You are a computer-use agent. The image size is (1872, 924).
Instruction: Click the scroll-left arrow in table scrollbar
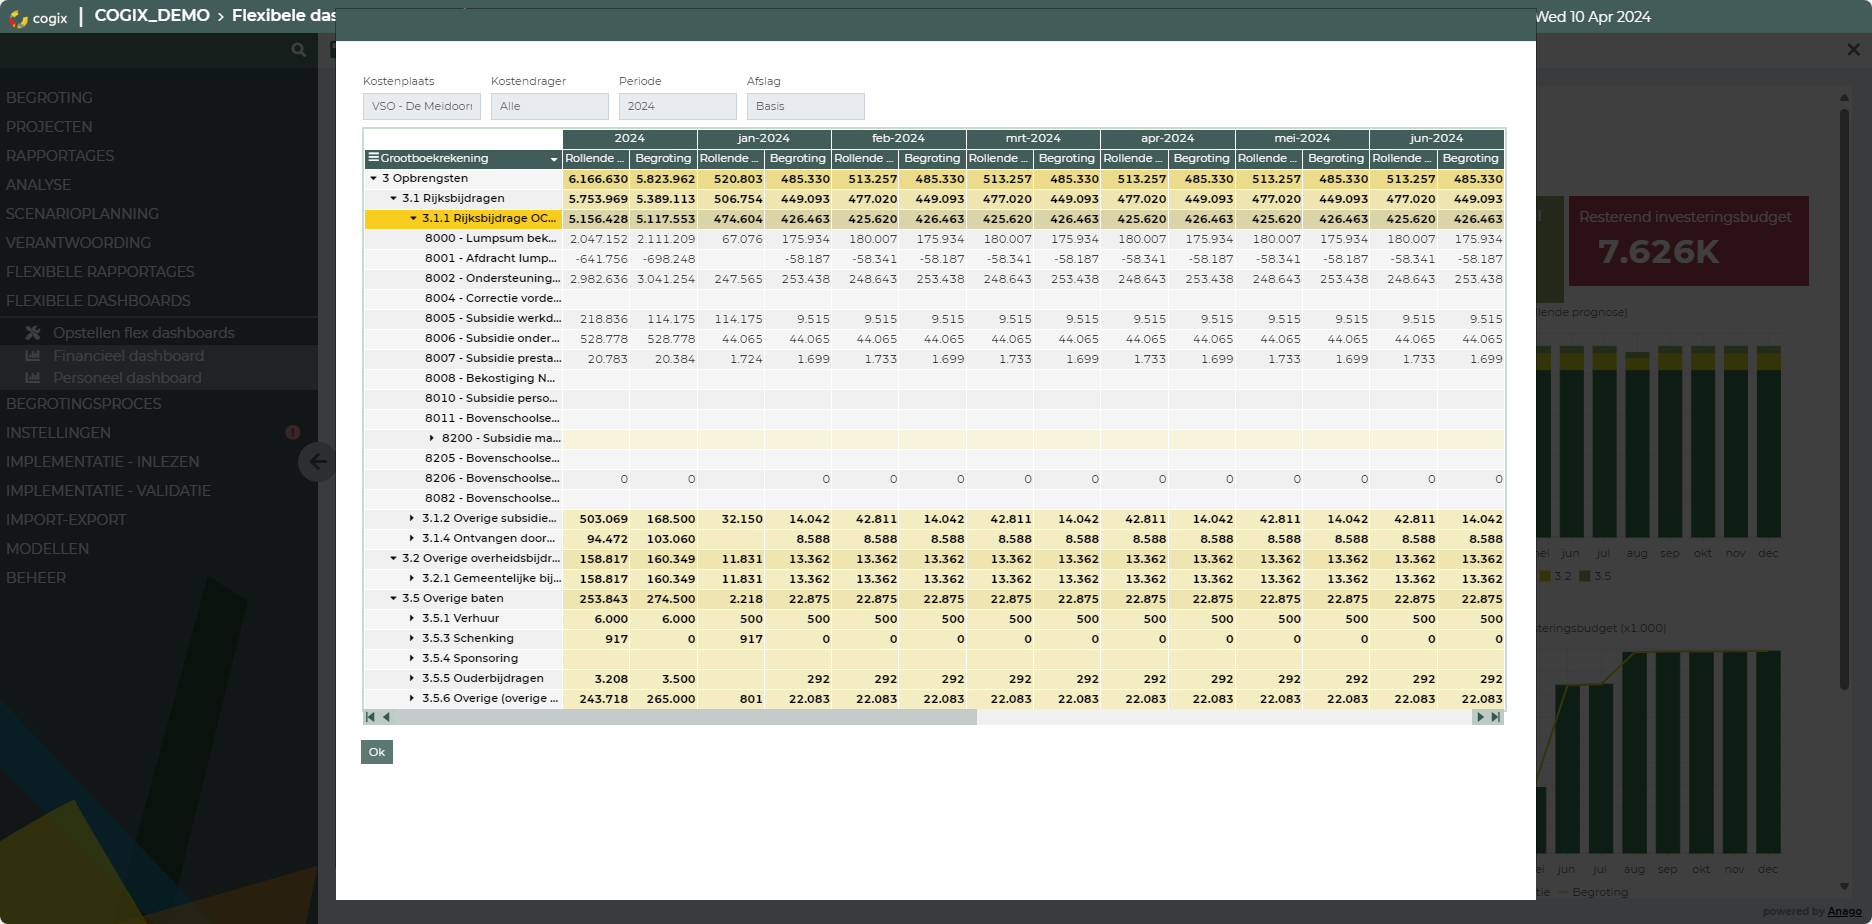click(386, 717)
